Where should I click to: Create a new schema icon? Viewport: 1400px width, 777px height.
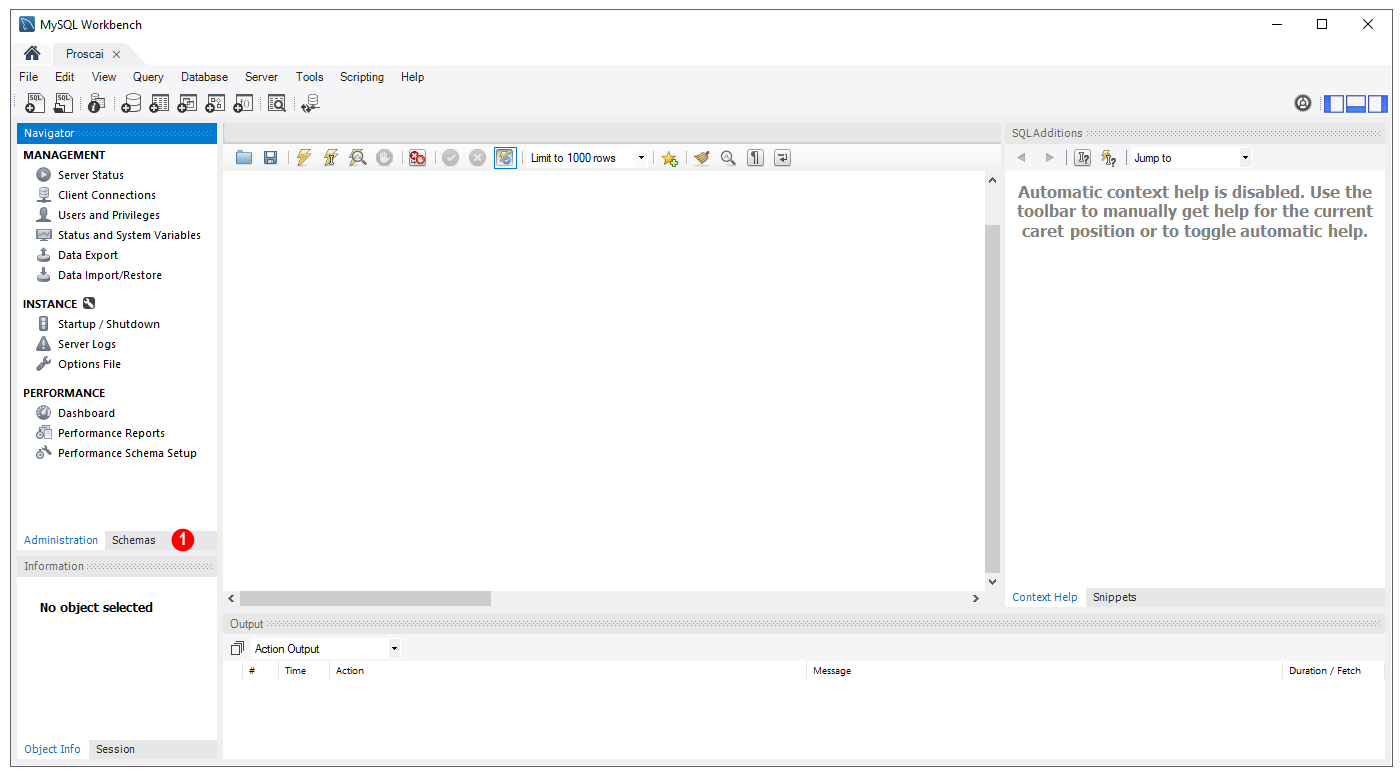tap(131, 103)
